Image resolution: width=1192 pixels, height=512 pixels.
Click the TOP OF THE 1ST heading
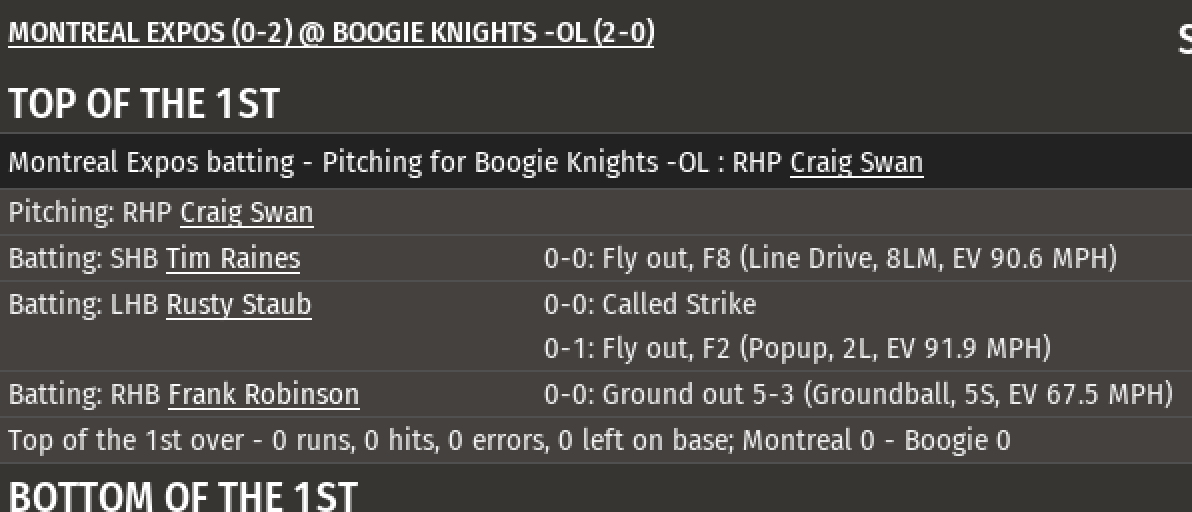[144, 104]
